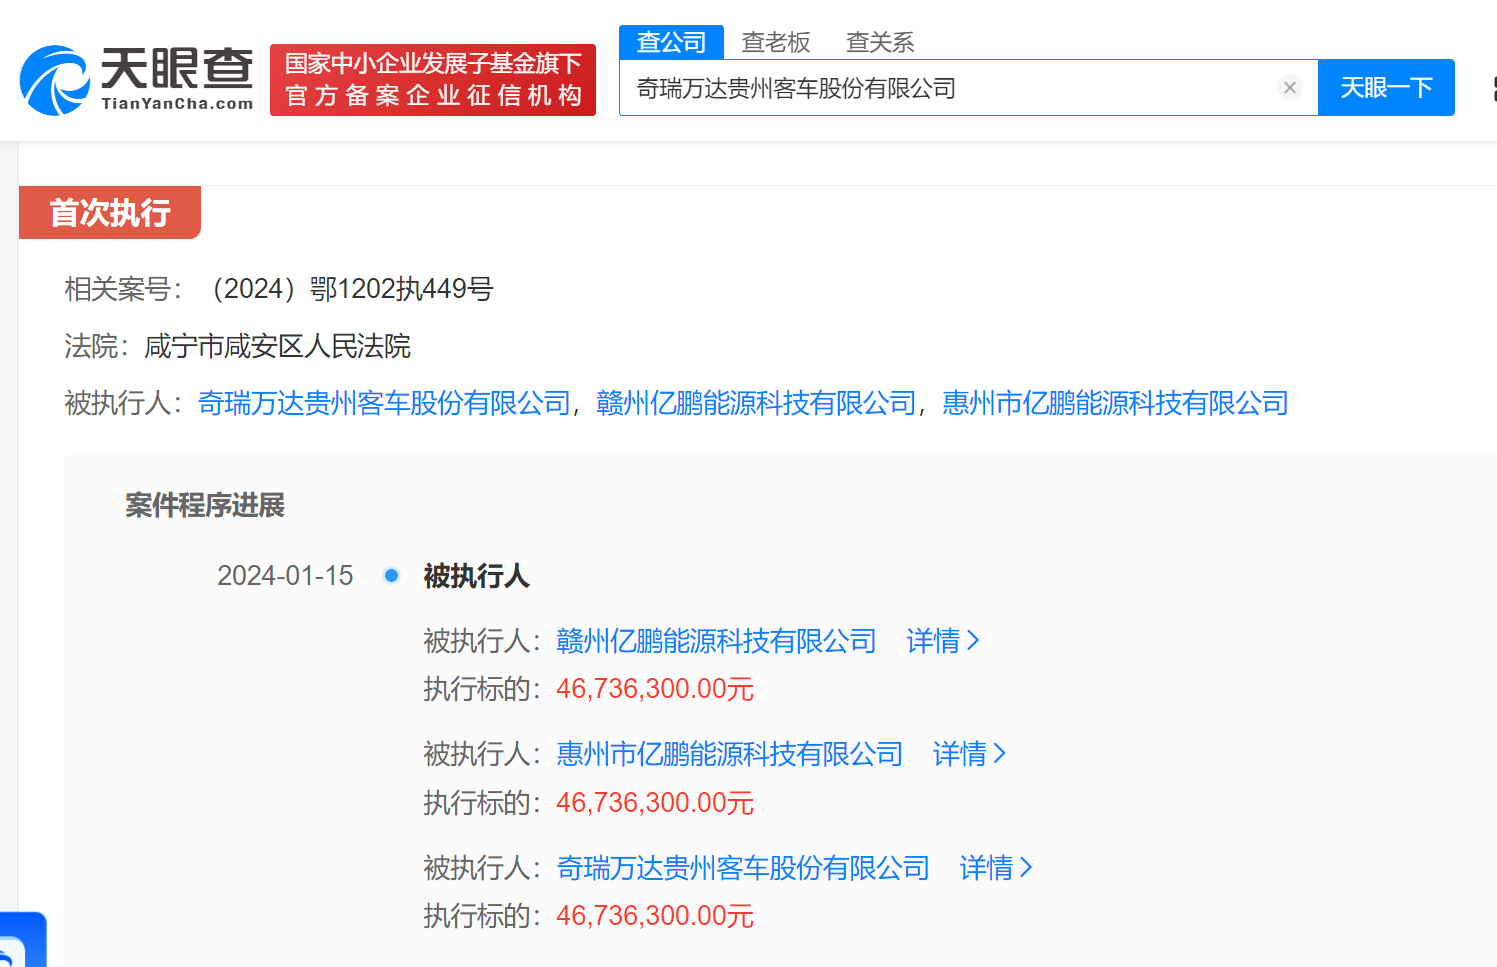The image size is (1497, 967).
Task: Open 奇瑞万达贵州客车股份有限公司 link in the case progress list
Action: (743, 868)
